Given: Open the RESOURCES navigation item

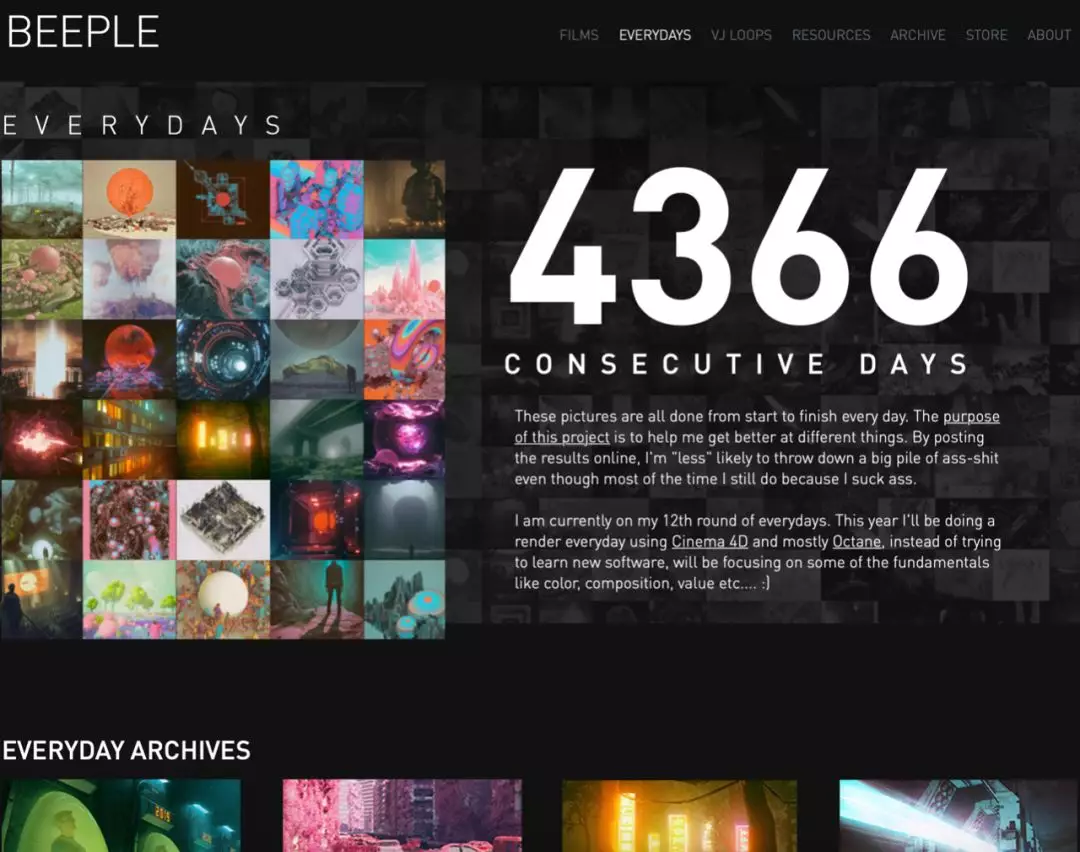Looking at the screenshot, I should point(831,35).
